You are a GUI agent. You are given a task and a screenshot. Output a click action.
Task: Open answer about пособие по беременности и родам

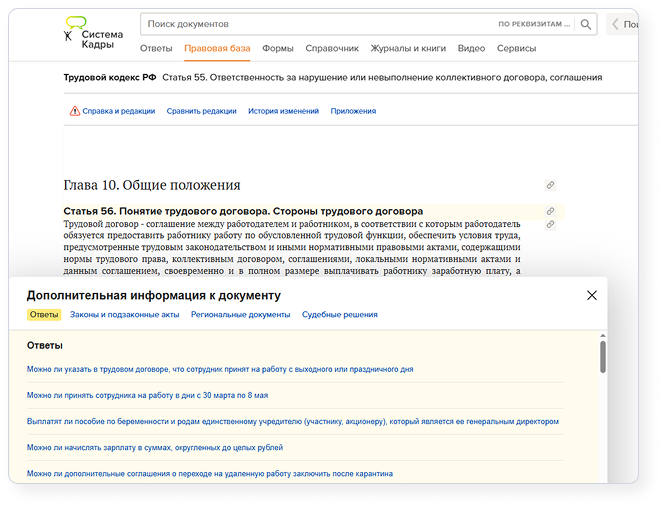[293, 421]
